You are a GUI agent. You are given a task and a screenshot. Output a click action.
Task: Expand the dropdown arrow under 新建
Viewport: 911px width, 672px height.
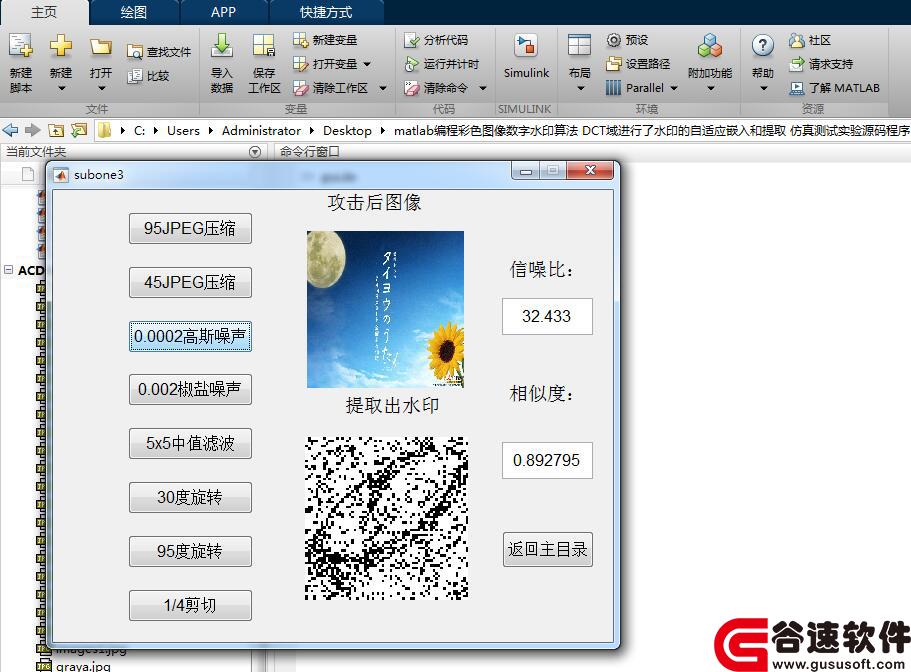coord(61,88)
